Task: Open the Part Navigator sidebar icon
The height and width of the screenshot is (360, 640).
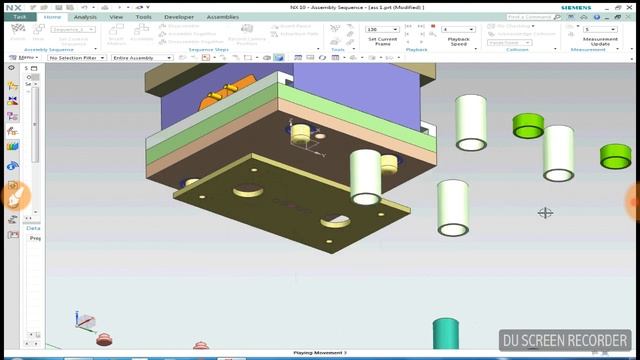Action: [13, 116]
